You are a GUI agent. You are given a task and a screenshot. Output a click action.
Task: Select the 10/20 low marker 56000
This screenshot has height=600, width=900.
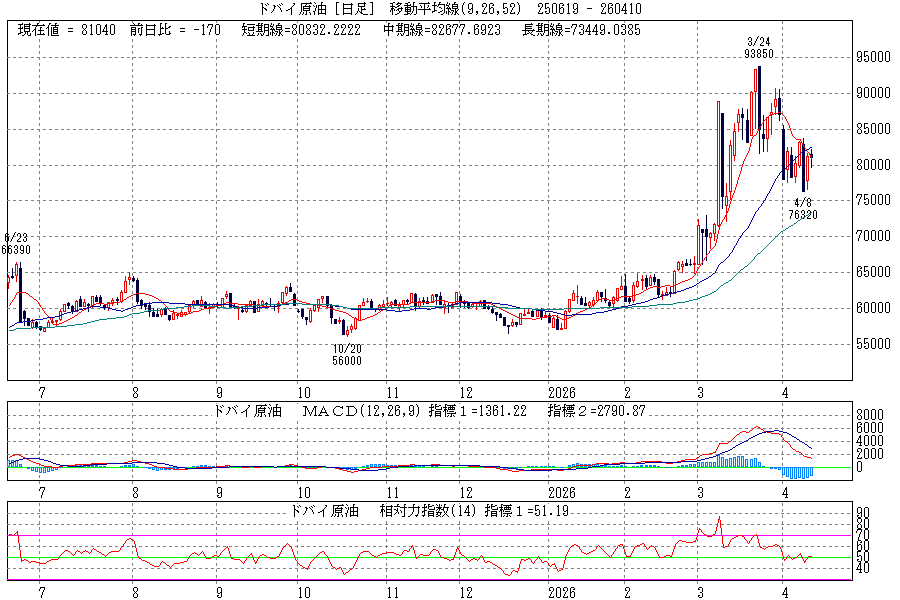coord(347,362)
